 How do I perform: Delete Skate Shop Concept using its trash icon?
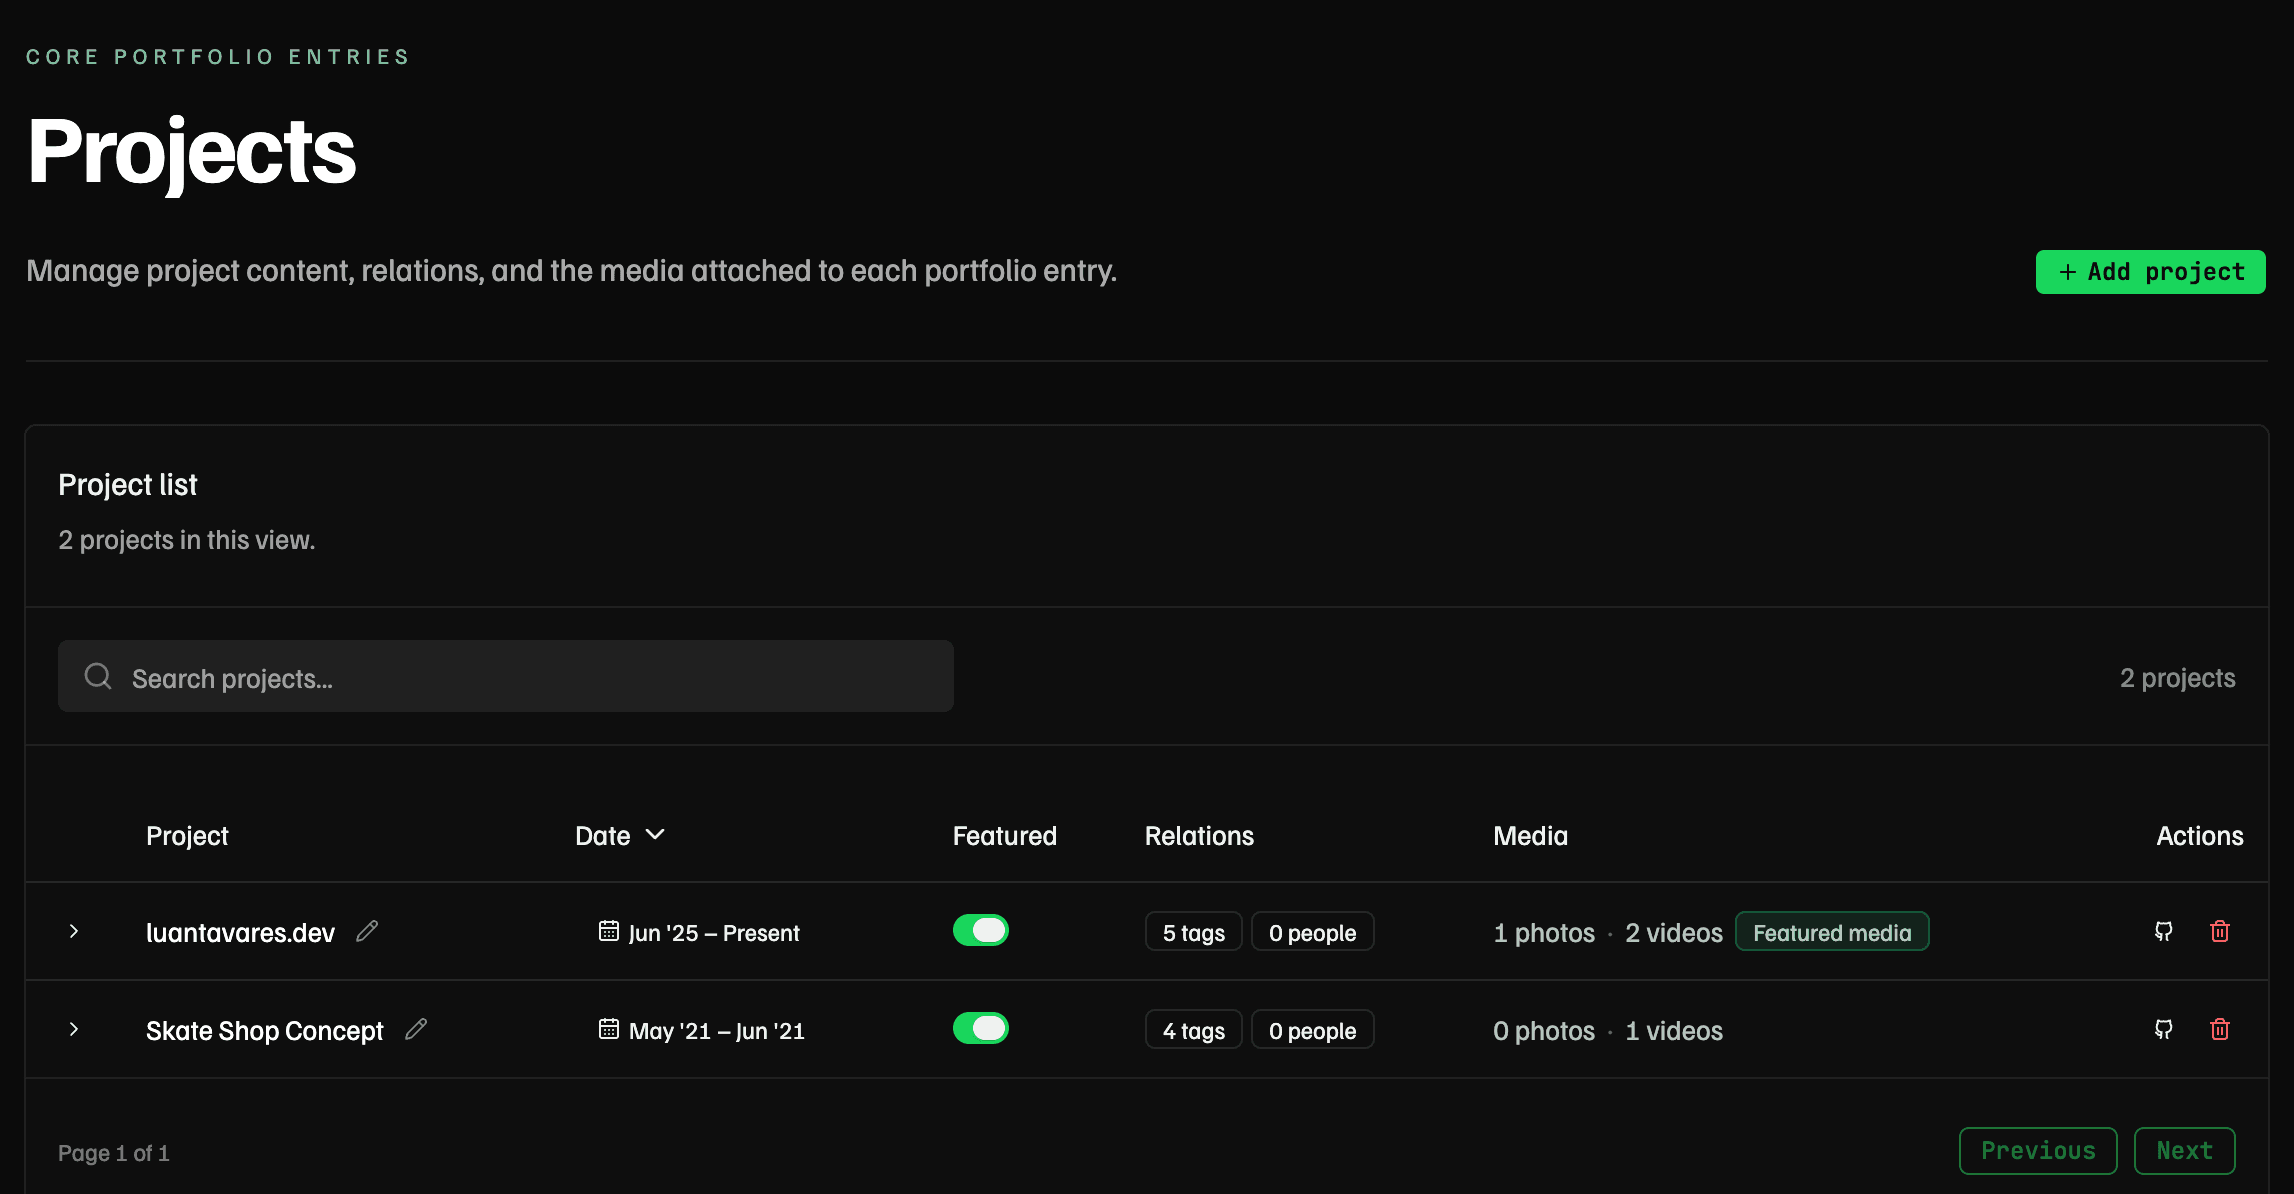click(x=2220, y=1029)
